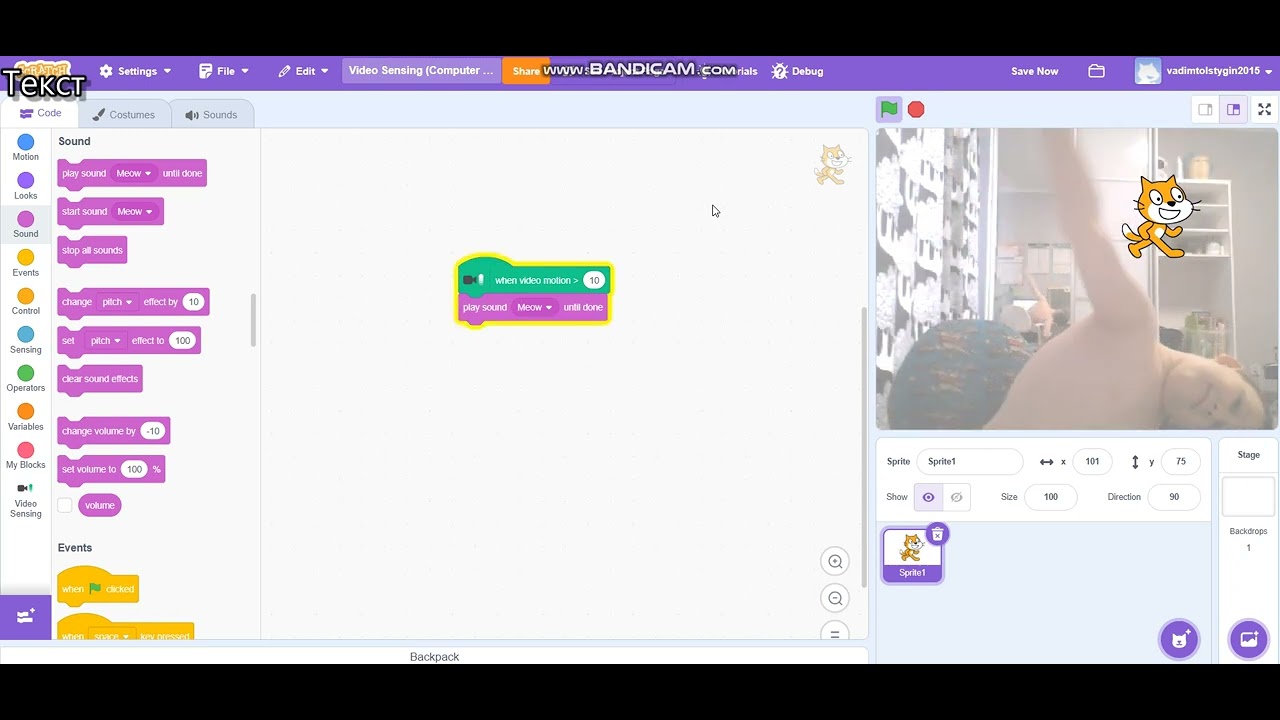Expand pitch dropdown in change effect block
Image resolution: width=1280 pixels, height=720 pixels.
(x=116, y=302)
